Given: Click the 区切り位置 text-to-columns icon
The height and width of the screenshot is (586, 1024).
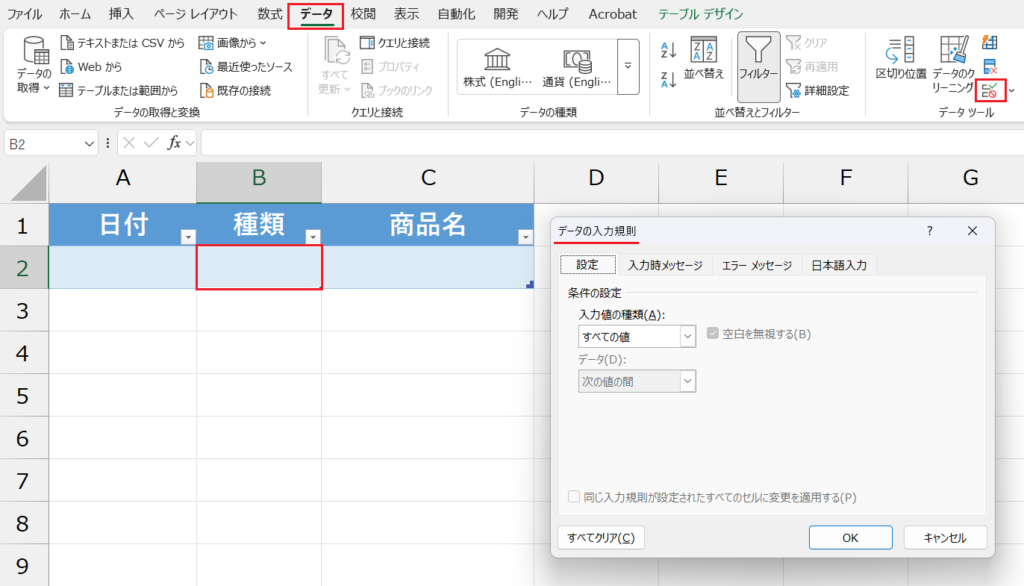Looking at the screenshot, I should [900, 49].
